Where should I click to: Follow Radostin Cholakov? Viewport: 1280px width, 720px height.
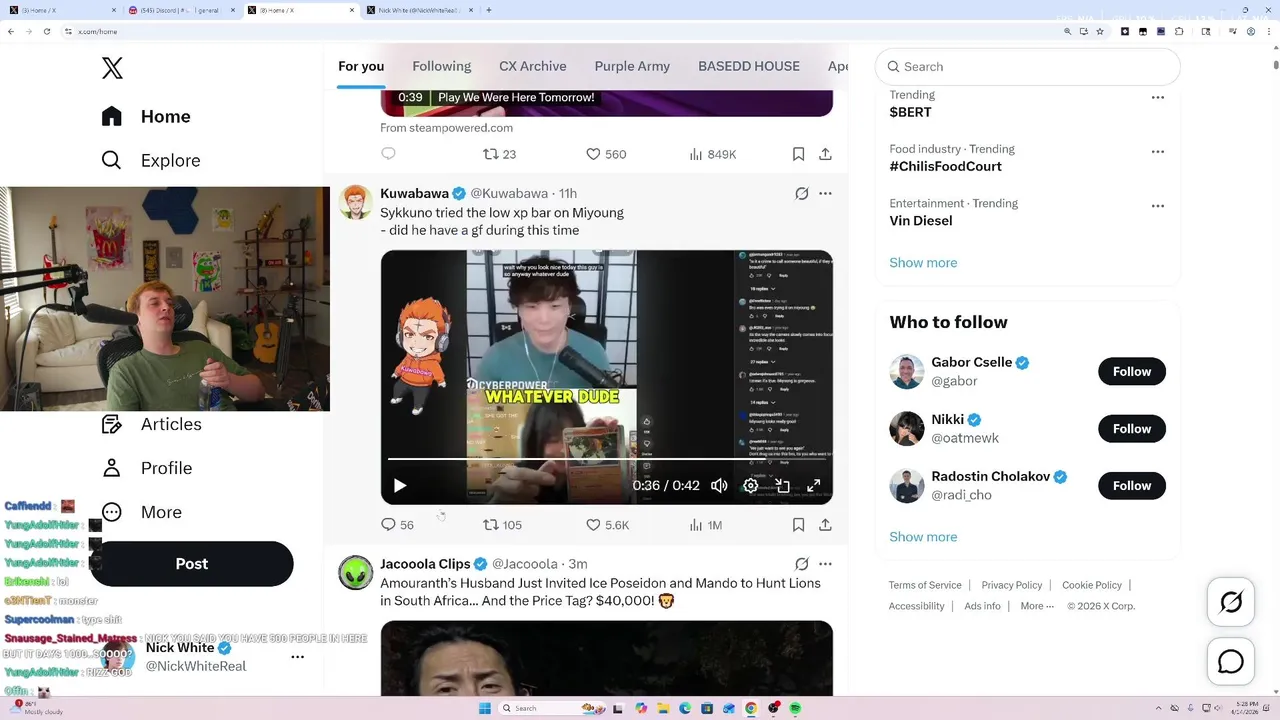[1132, 485]
